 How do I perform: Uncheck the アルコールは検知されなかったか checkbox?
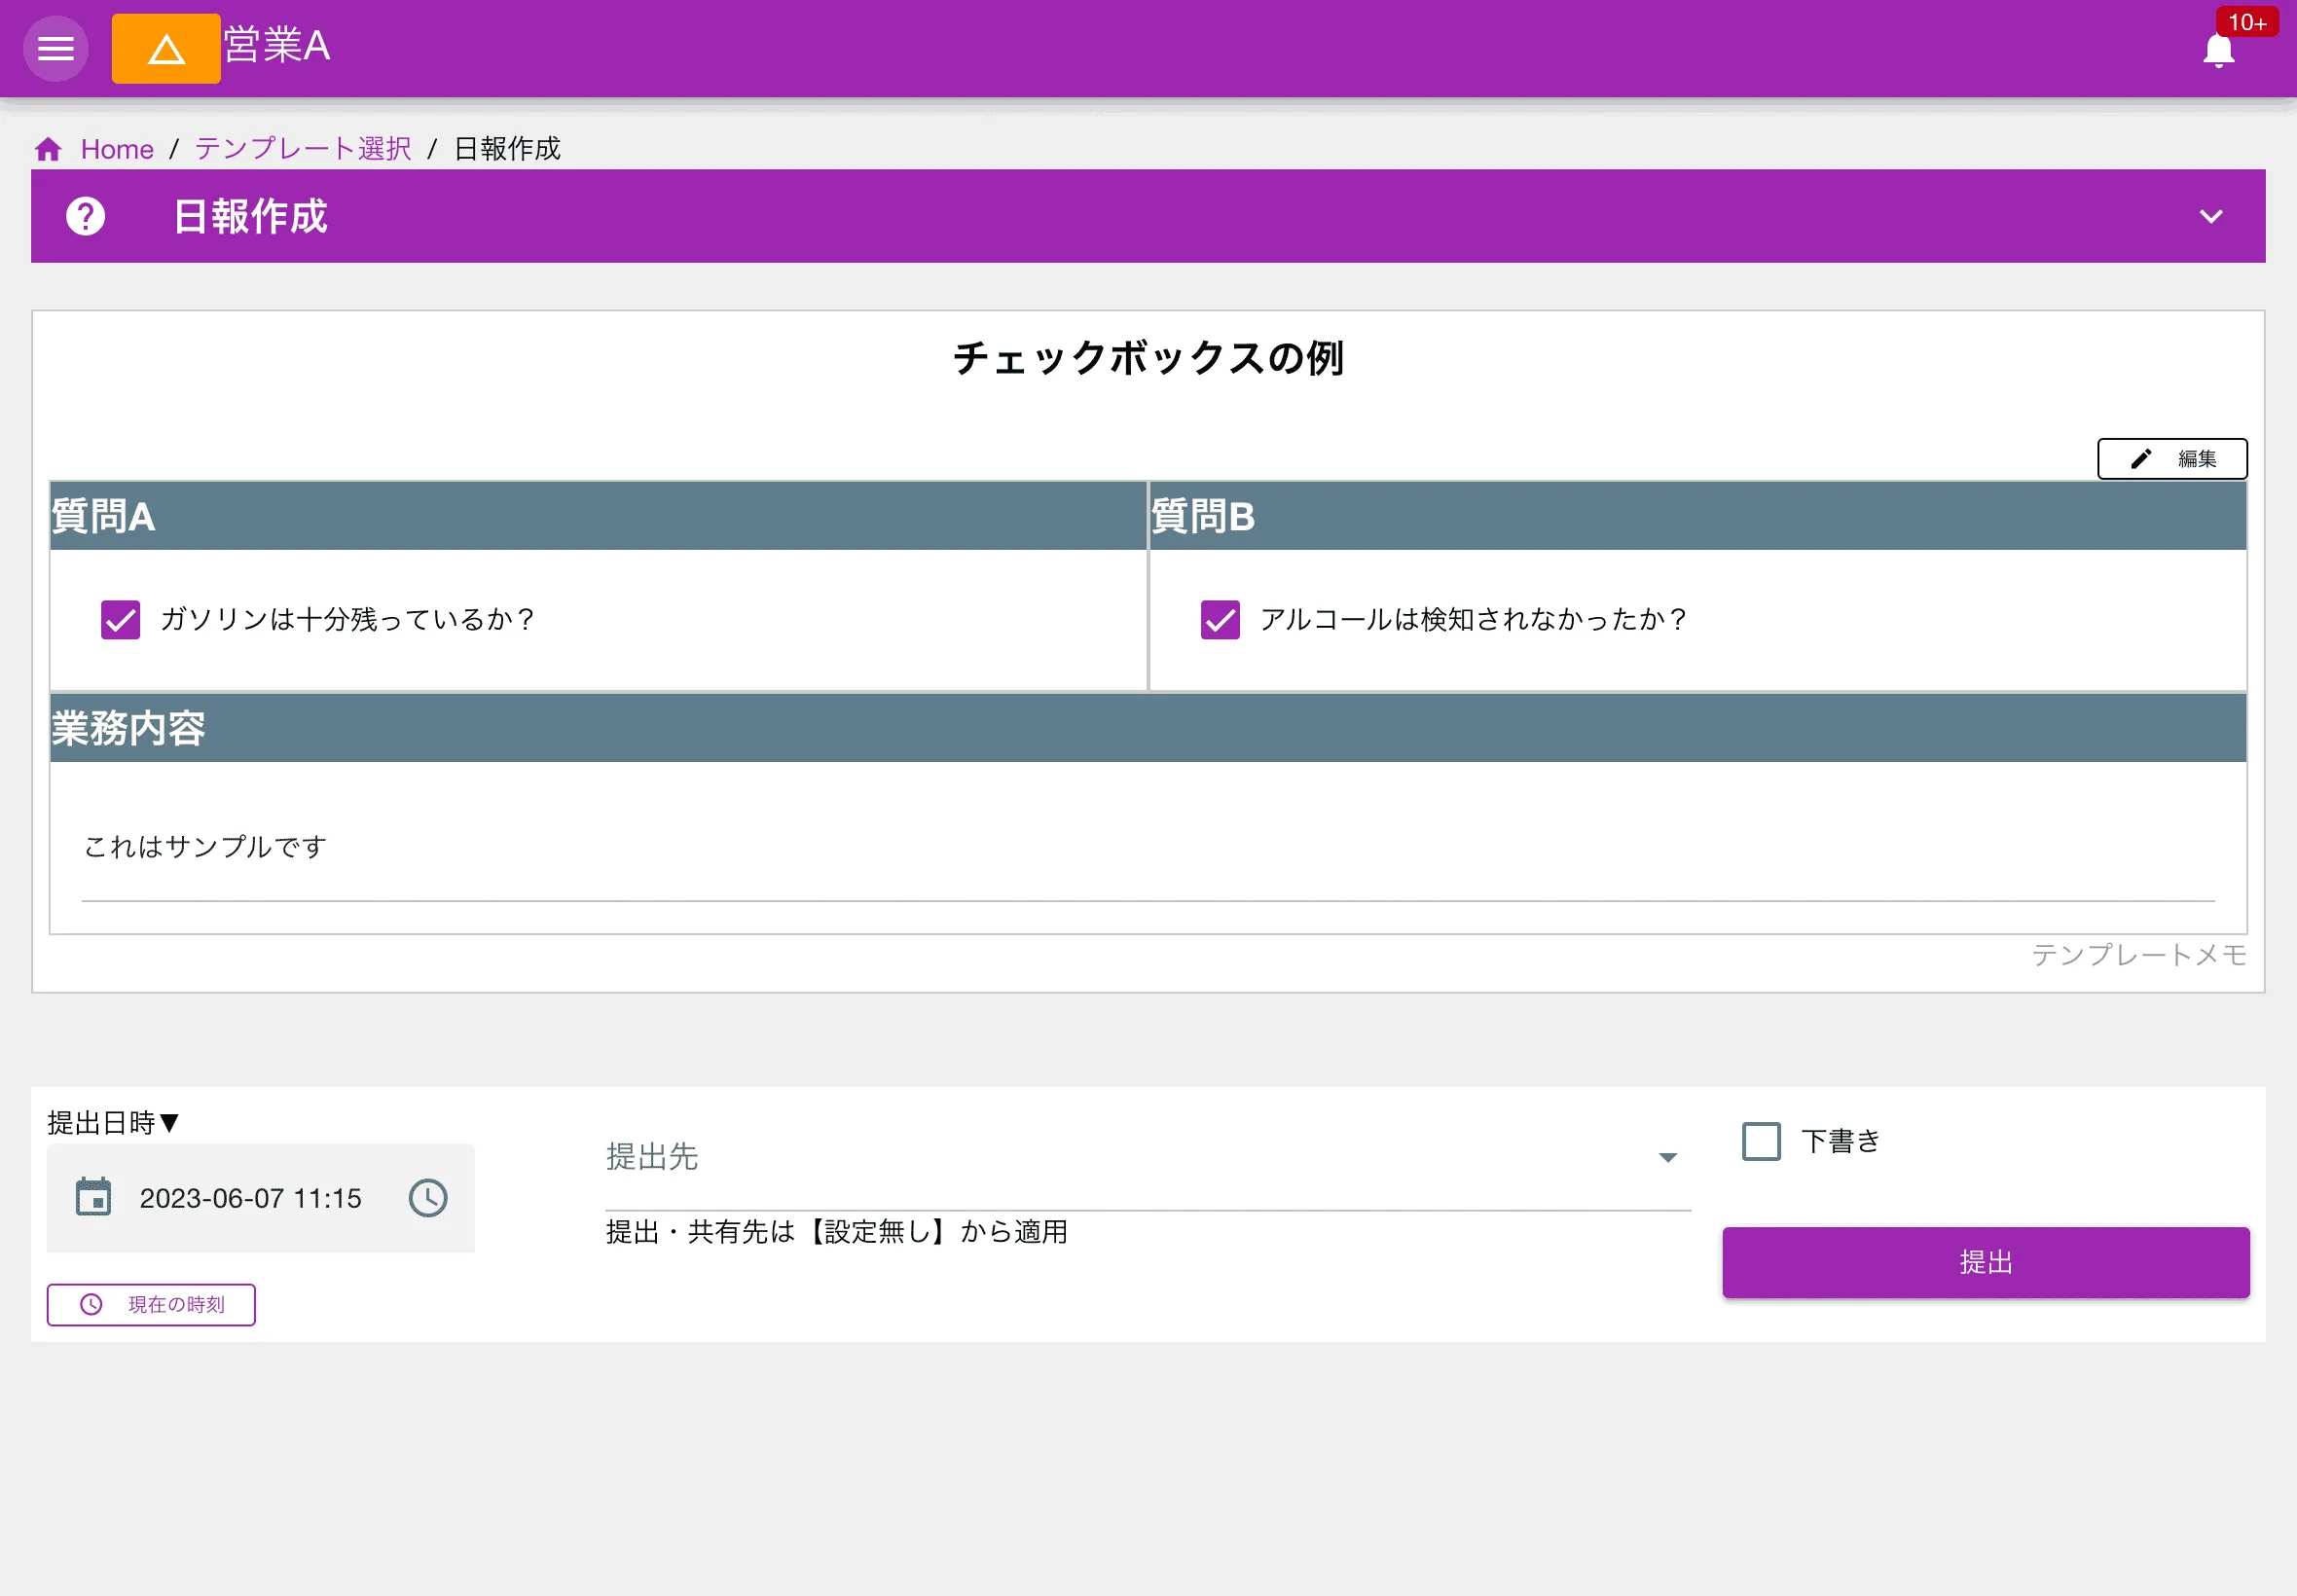tap(1219, 619)
